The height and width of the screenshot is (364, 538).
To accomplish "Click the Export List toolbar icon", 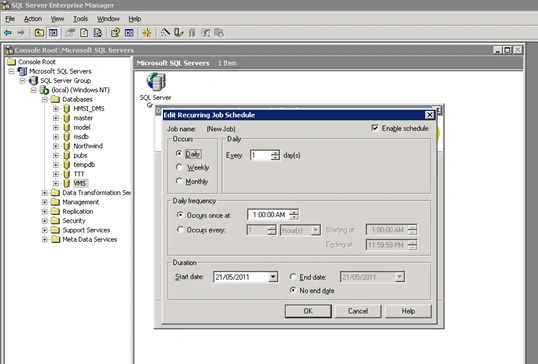I will (98, 33).
